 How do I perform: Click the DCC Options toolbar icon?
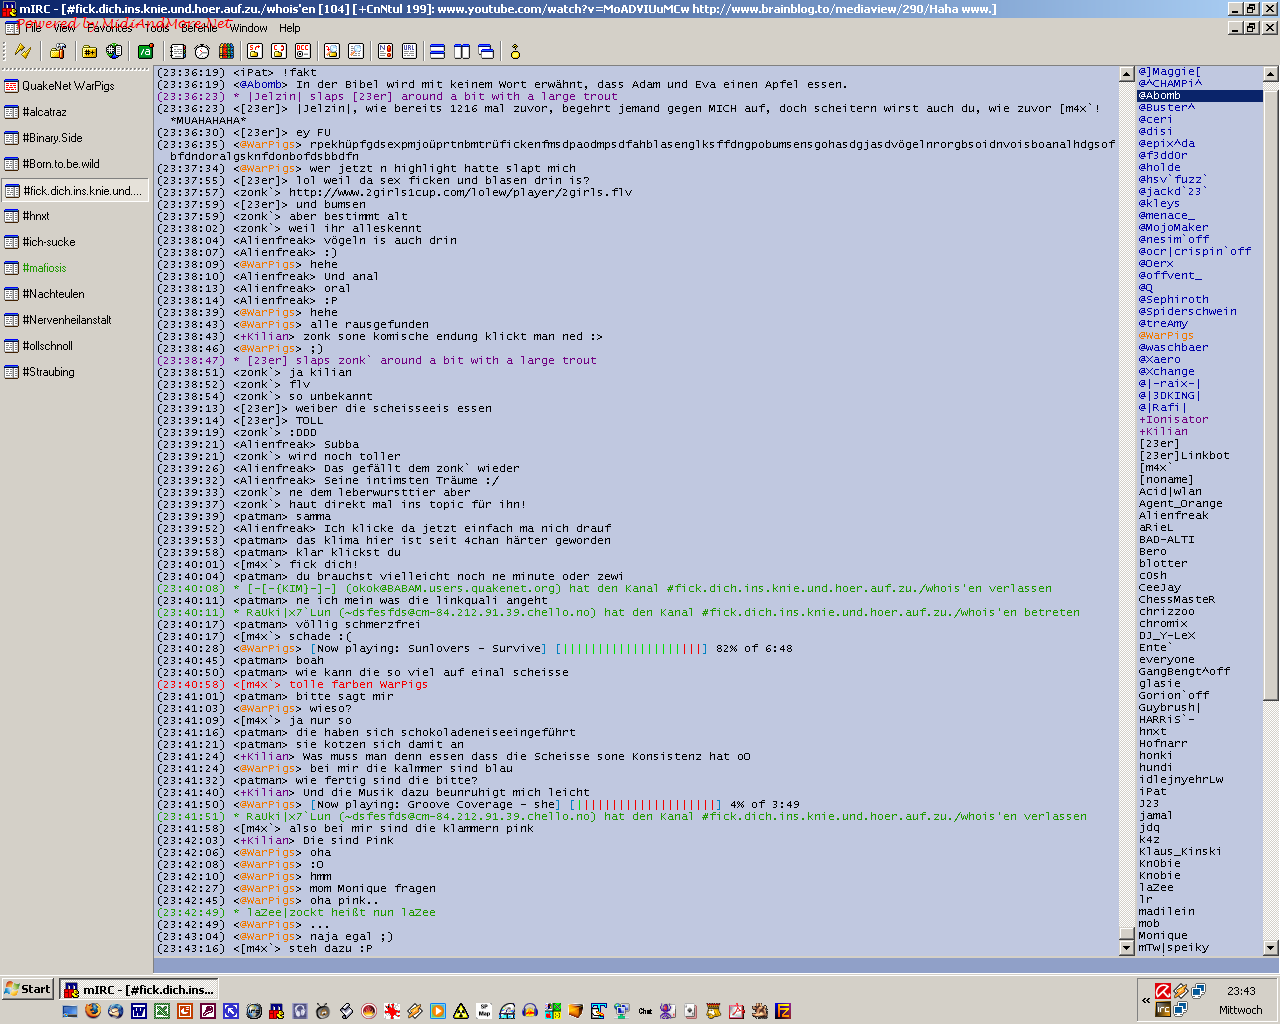pyautogui.click(x=303, y=51)
